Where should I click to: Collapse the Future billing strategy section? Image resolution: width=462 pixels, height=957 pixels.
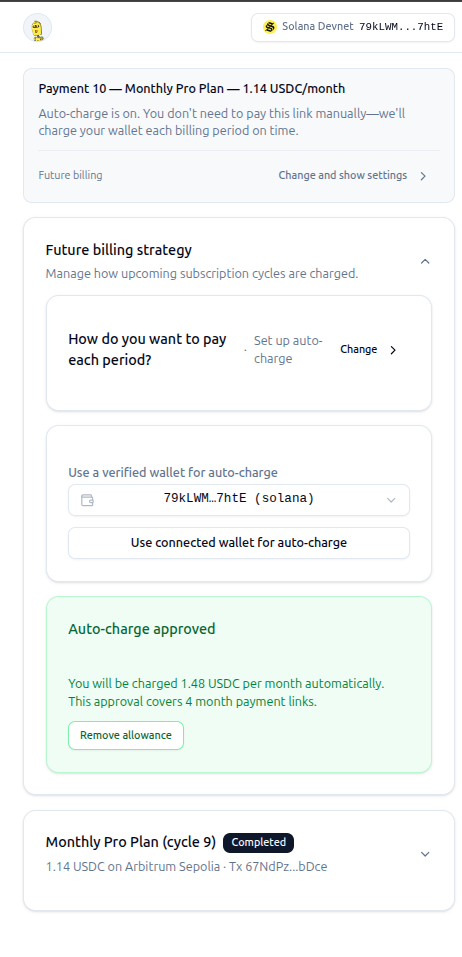[425, 261]
